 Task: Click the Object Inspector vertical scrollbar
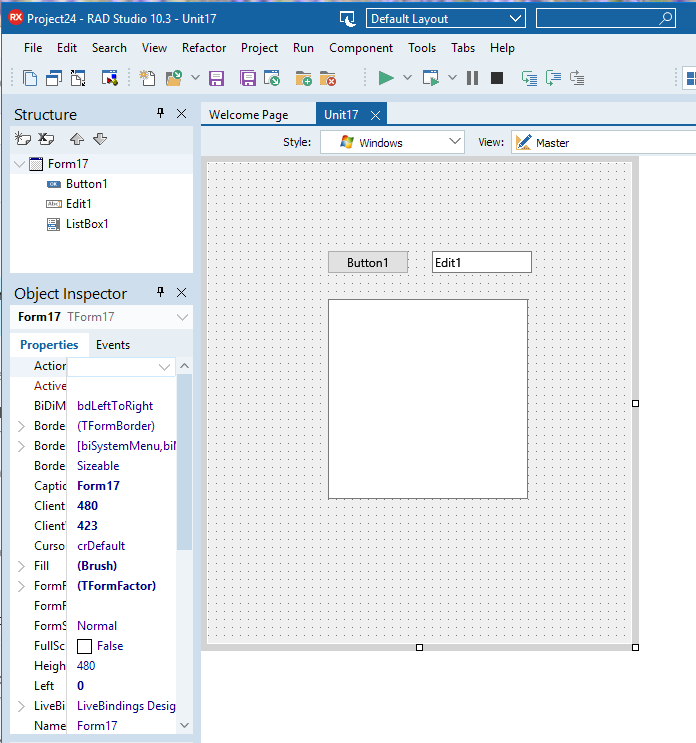184,460
